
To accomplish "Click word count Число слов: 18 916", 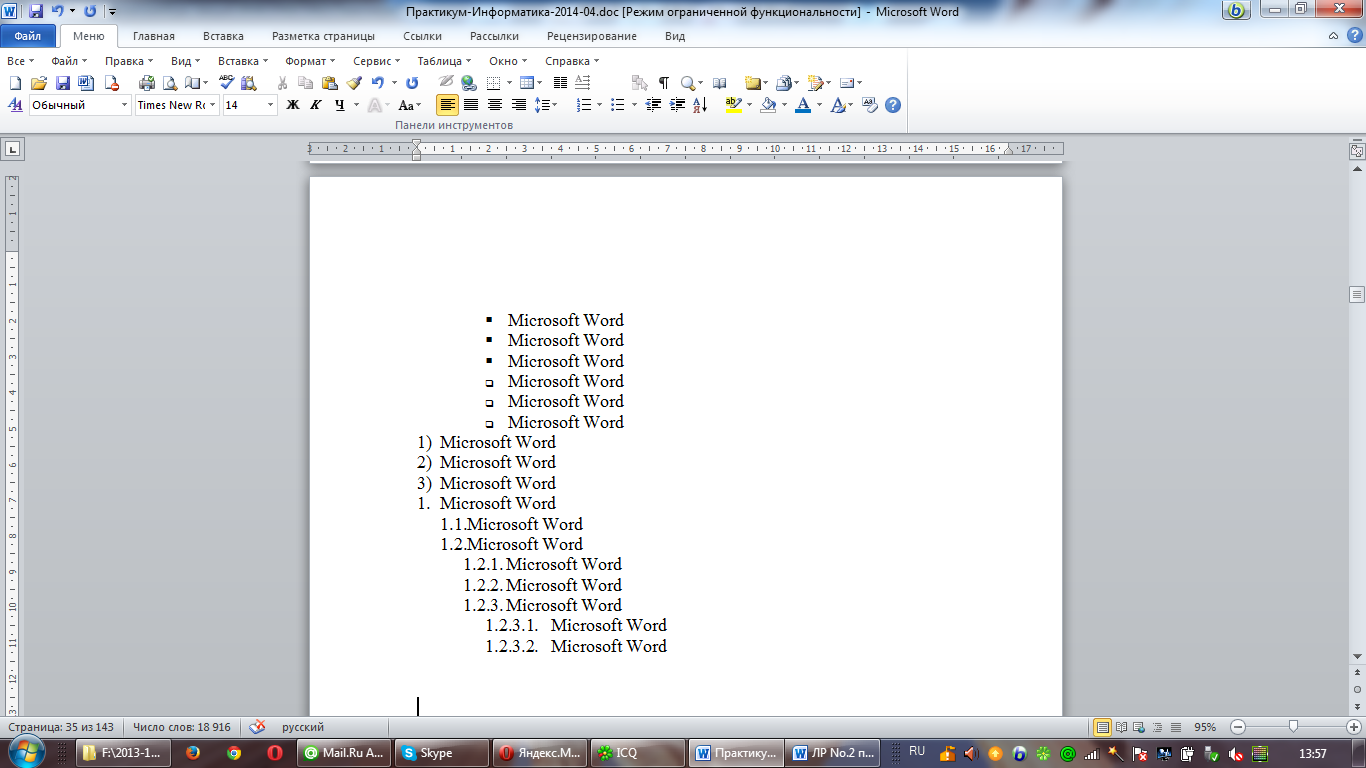I will 182,727.
